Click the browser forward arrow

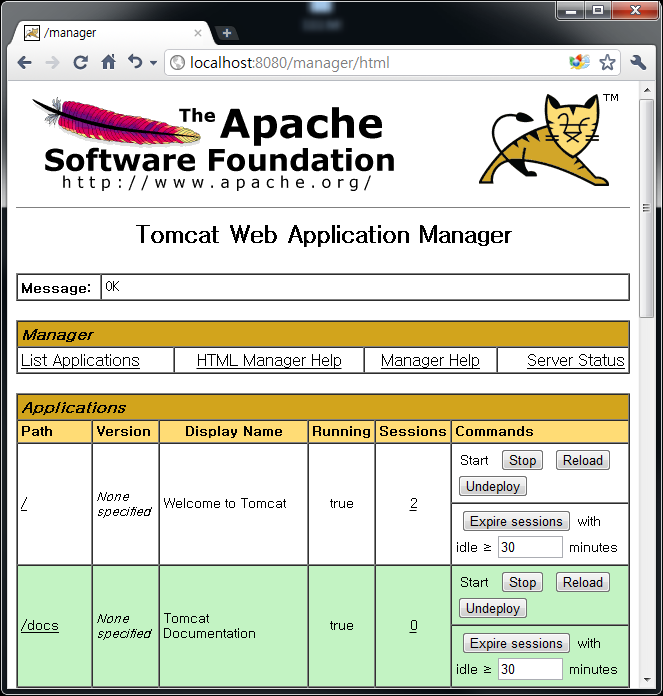coord(52,63)
